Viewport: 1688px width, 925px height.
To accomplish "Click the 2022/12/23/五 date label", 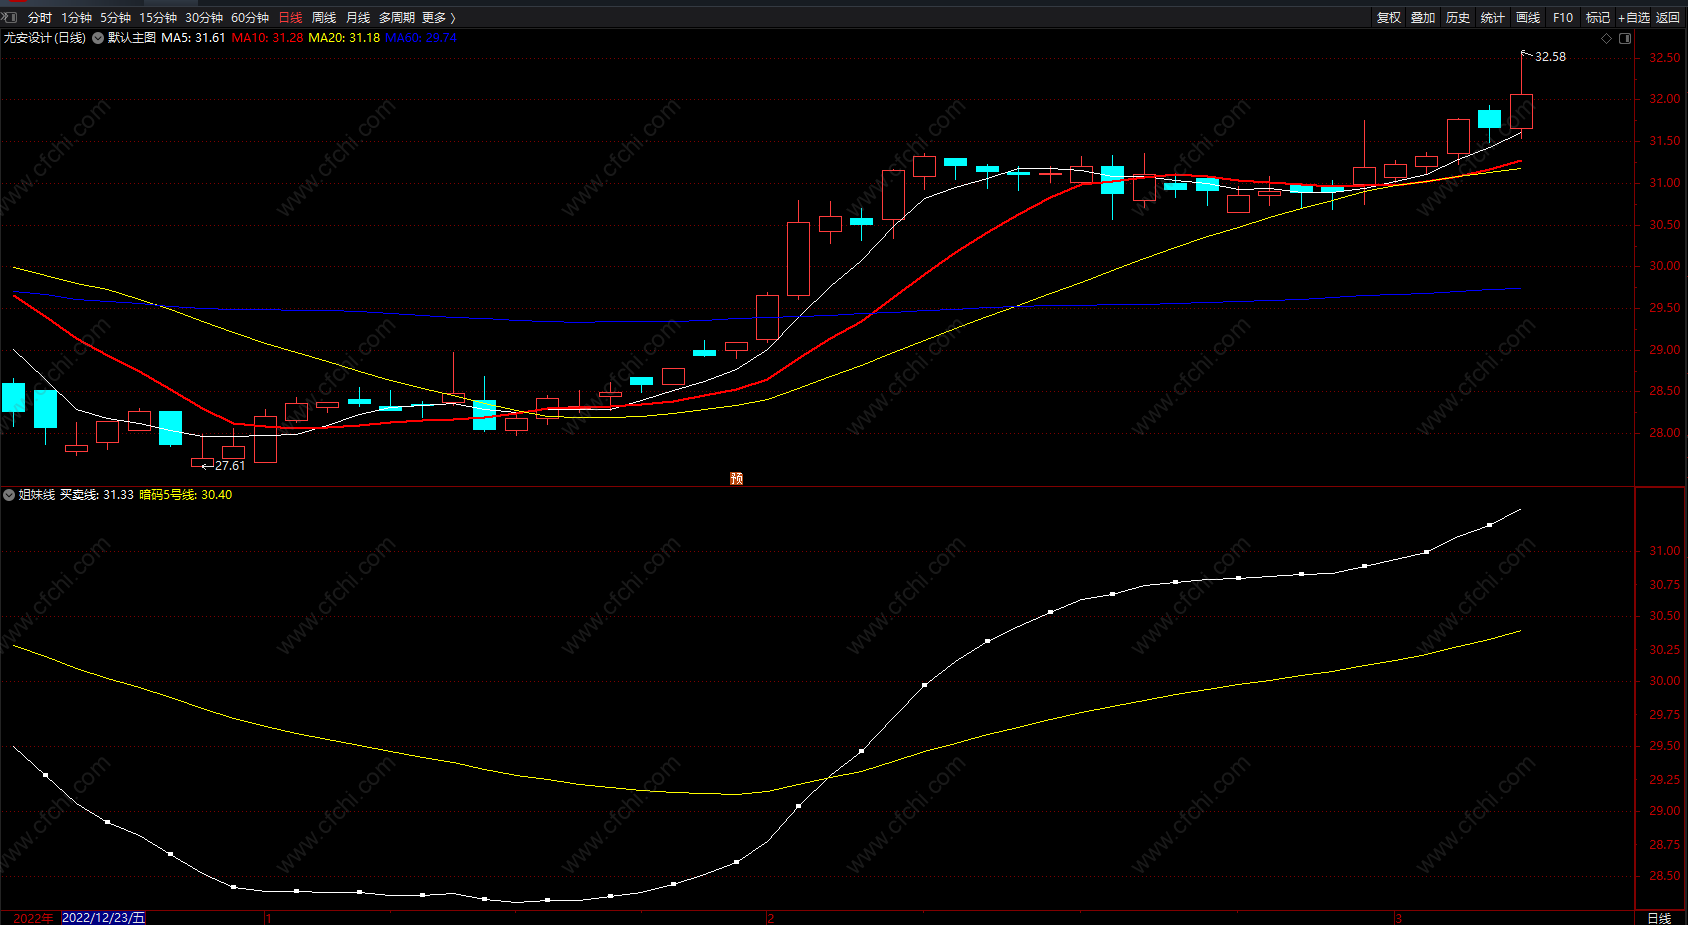I will coord(104,918).
